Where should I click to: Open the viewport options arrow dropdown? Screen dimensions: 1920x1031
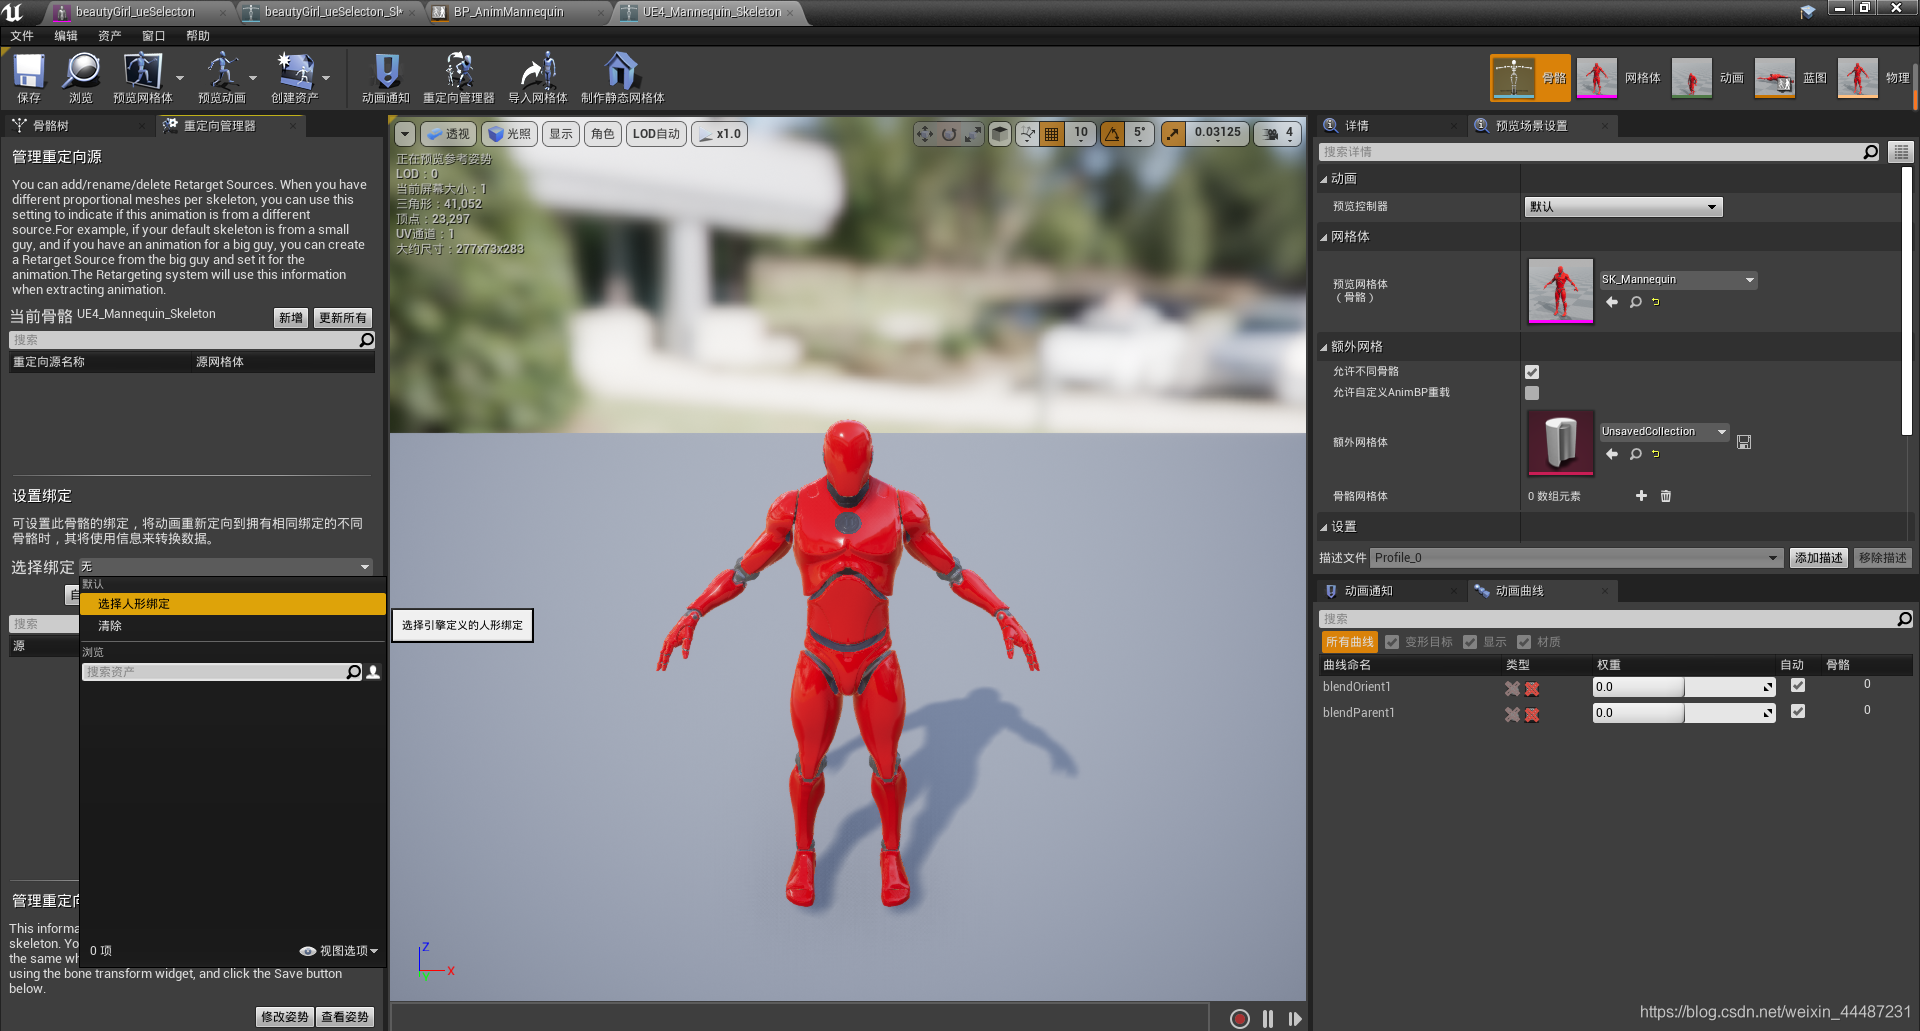[404, 134]
